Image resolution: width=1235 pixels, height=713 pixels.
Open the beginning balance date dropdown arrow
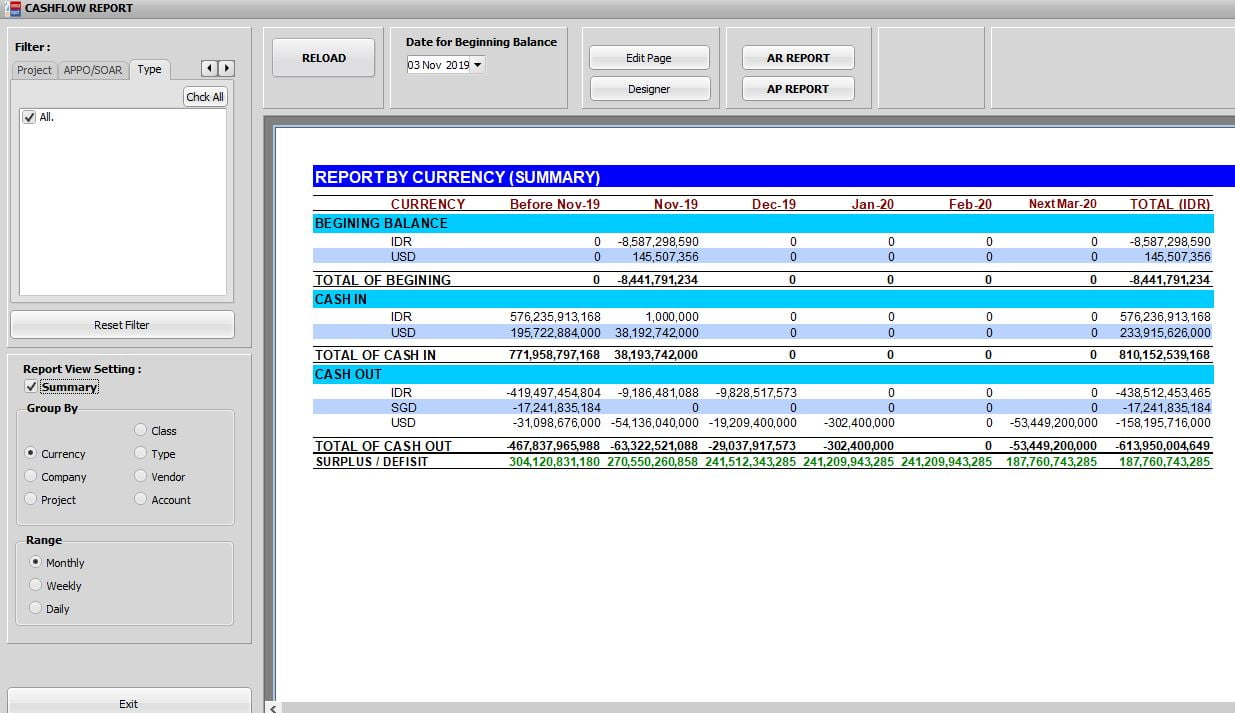[x=477, y=65]
